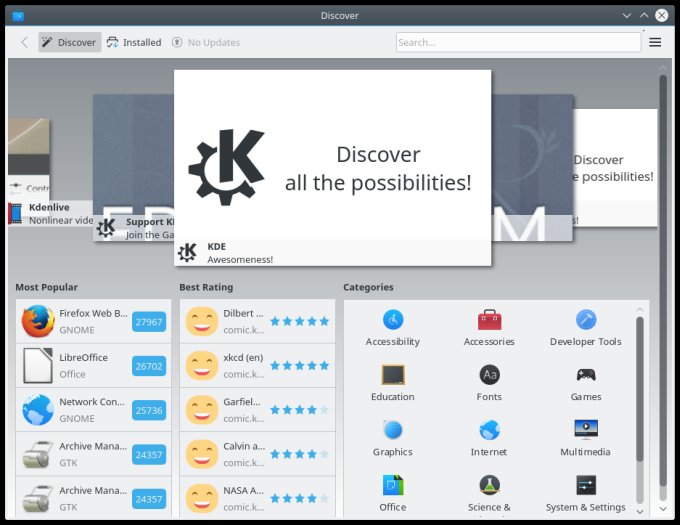Click the Best Rating heading
680x525 pixels.
coord(206,287)
